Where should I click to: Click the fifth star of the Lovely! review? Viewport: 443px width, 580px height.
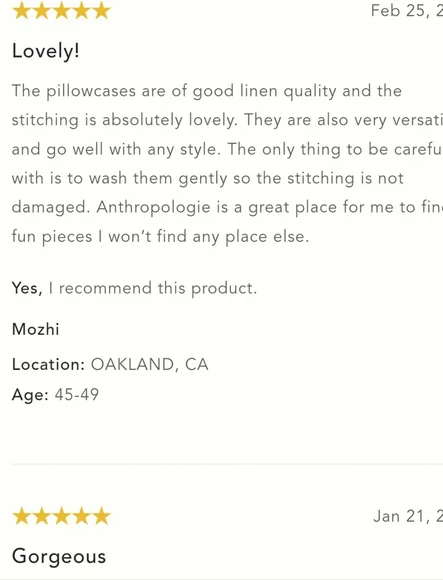[101, 10]
